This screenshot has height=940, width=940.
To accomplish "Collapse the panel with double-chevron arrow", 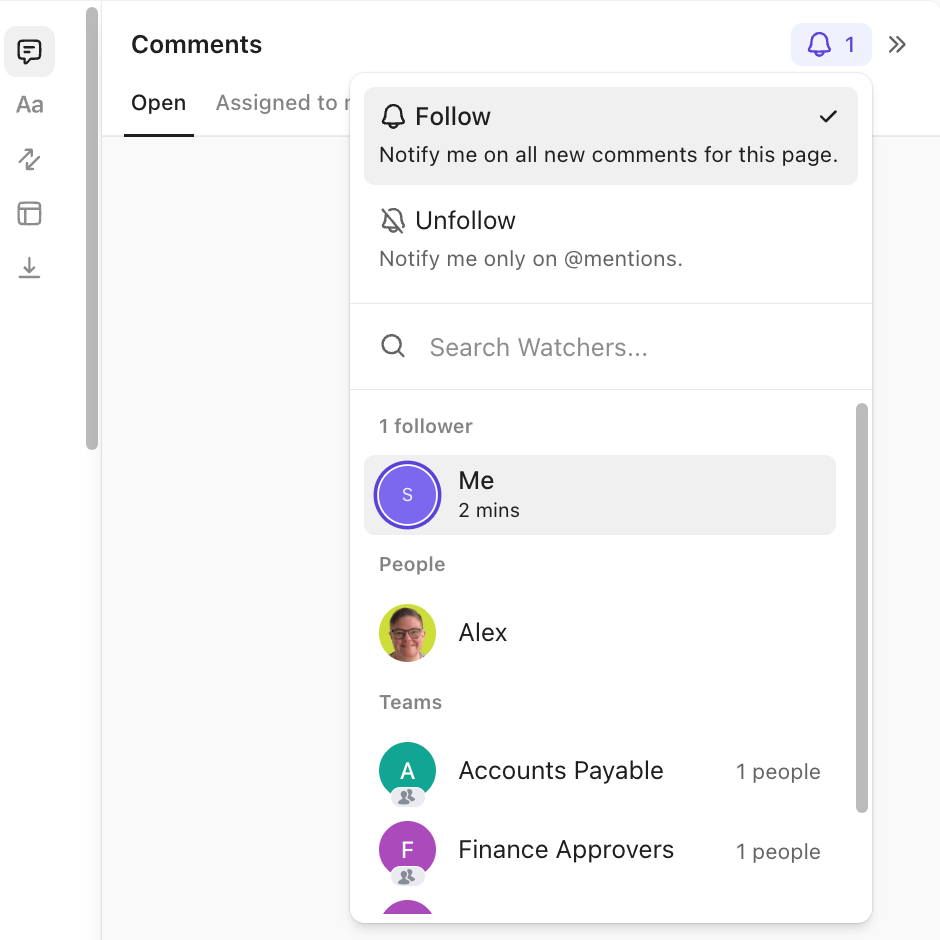I will pyautogui.click(x=897, y=44).
